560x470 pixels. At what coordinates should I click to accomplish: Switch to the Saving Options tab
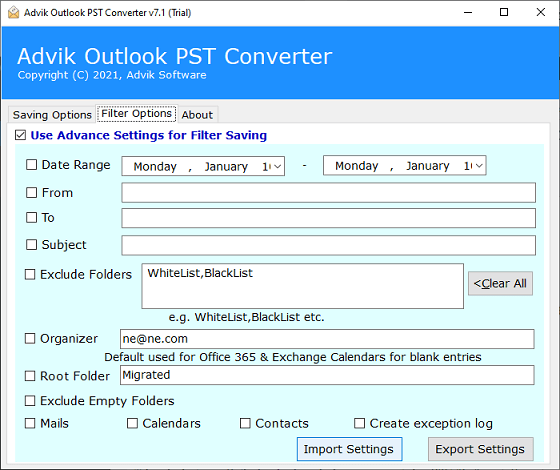coord(52,115)
